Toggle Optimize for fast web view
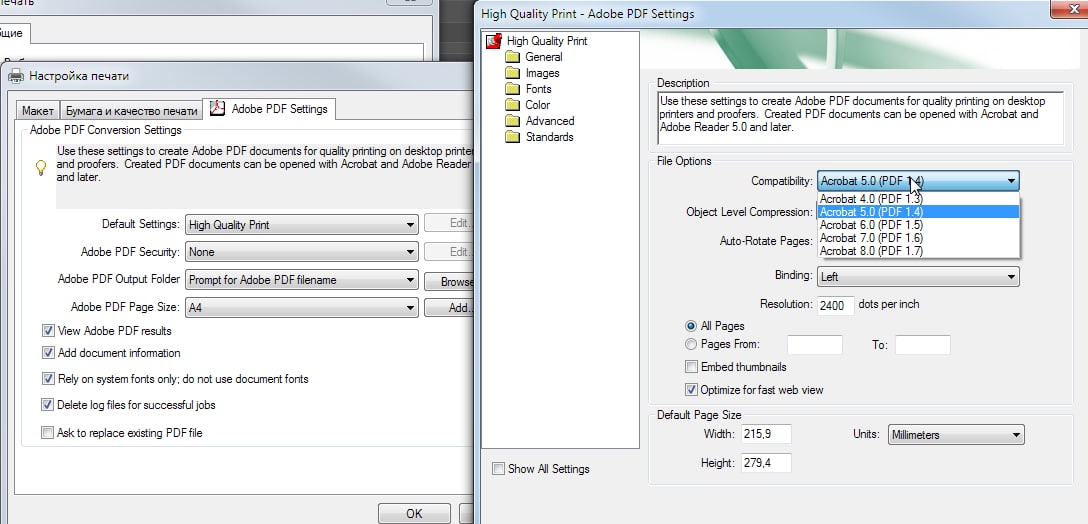 click(x=691, y=389)
